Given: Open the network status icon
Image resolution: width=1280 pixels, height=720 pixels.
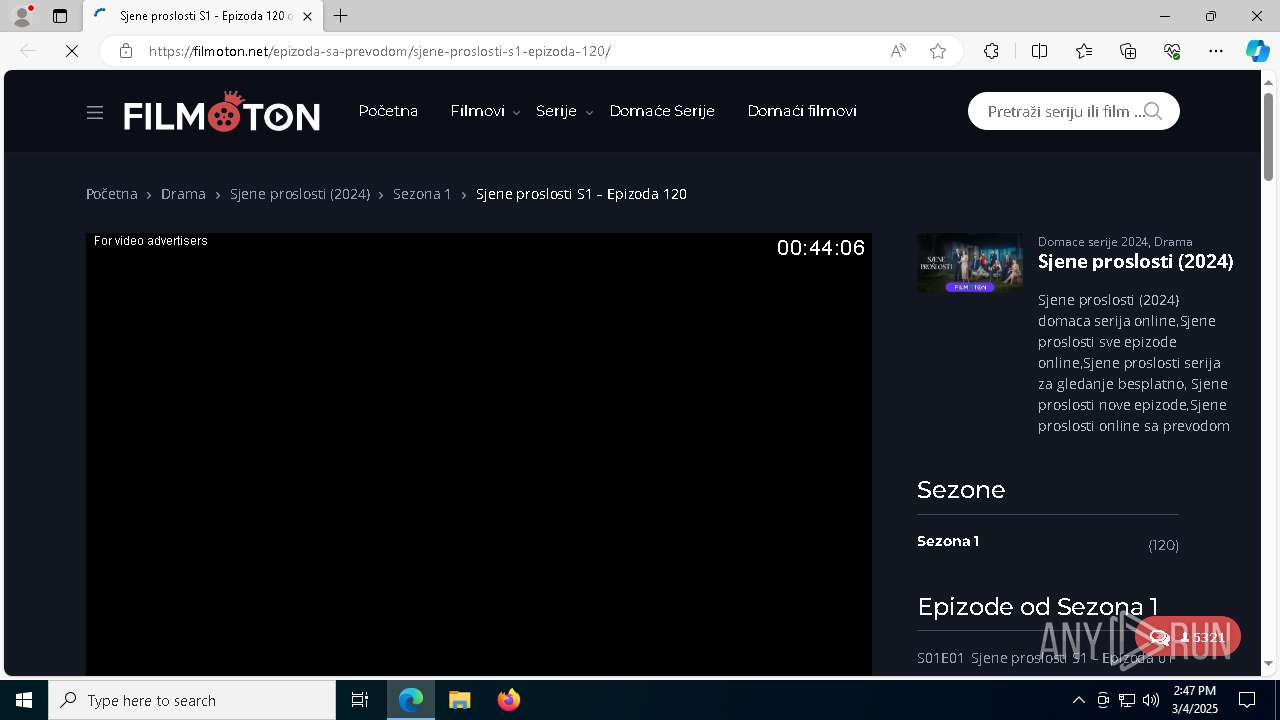Looking at the screenshot, I should tap(1127, 700).
